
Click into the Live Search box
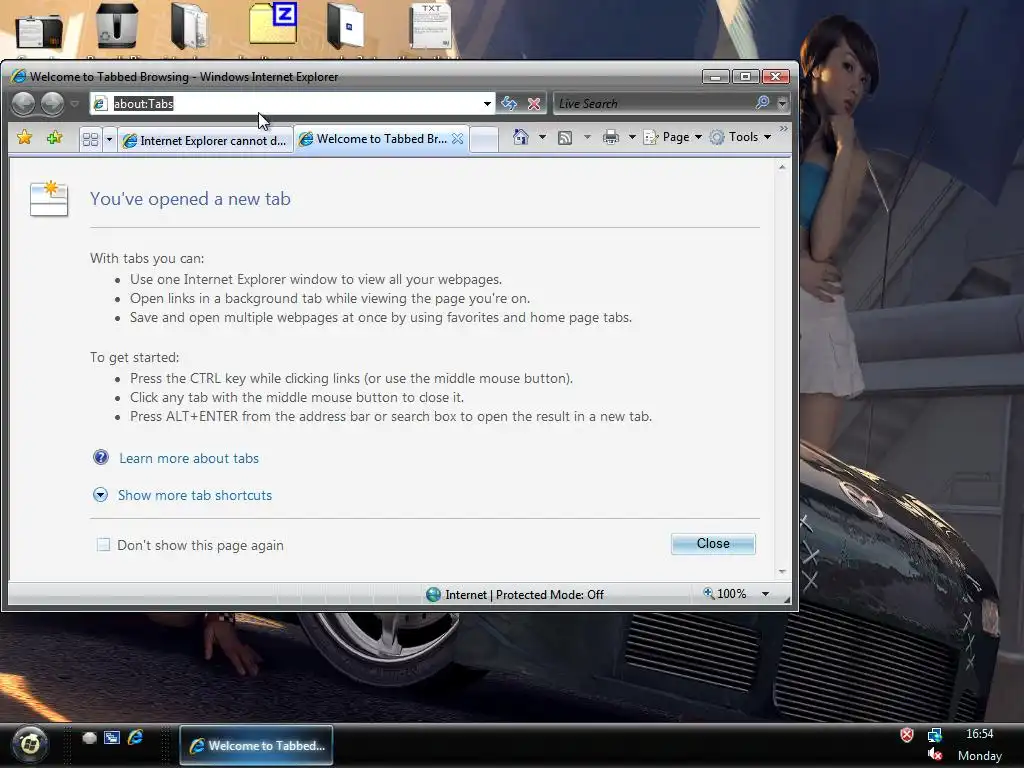[653, 103]
